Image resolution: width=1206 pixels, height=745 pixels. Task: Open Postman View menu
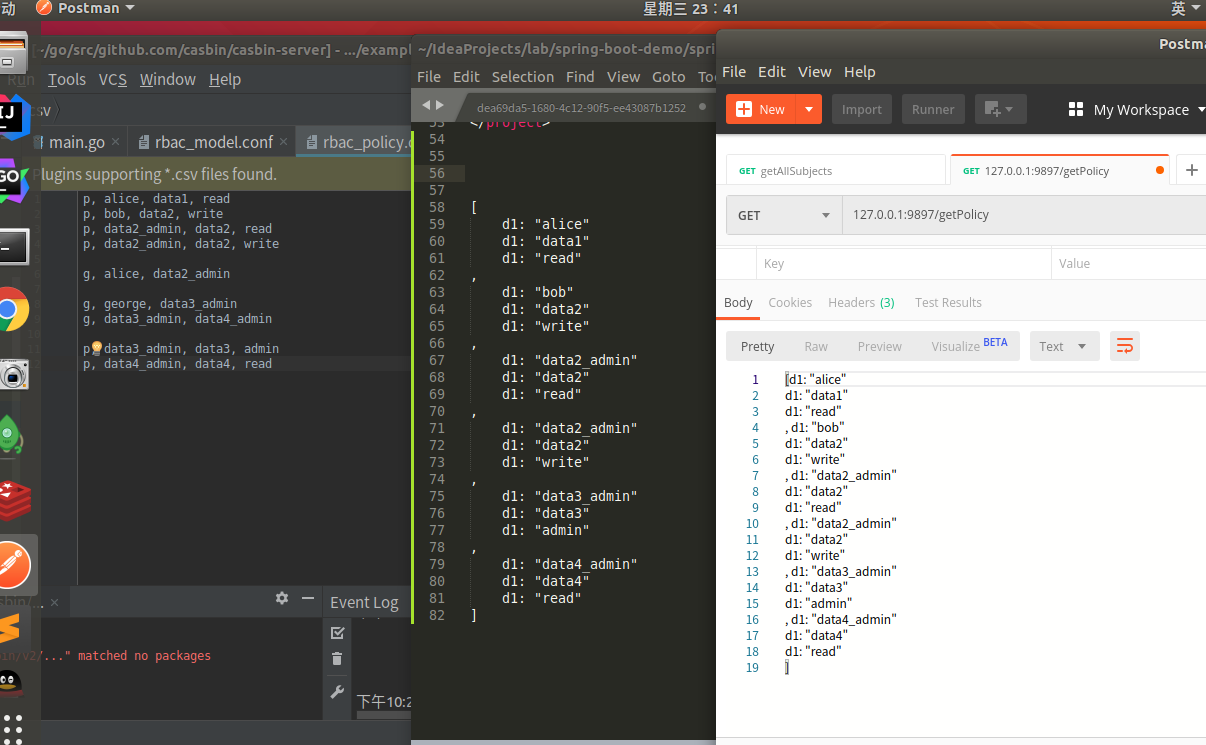814,72
